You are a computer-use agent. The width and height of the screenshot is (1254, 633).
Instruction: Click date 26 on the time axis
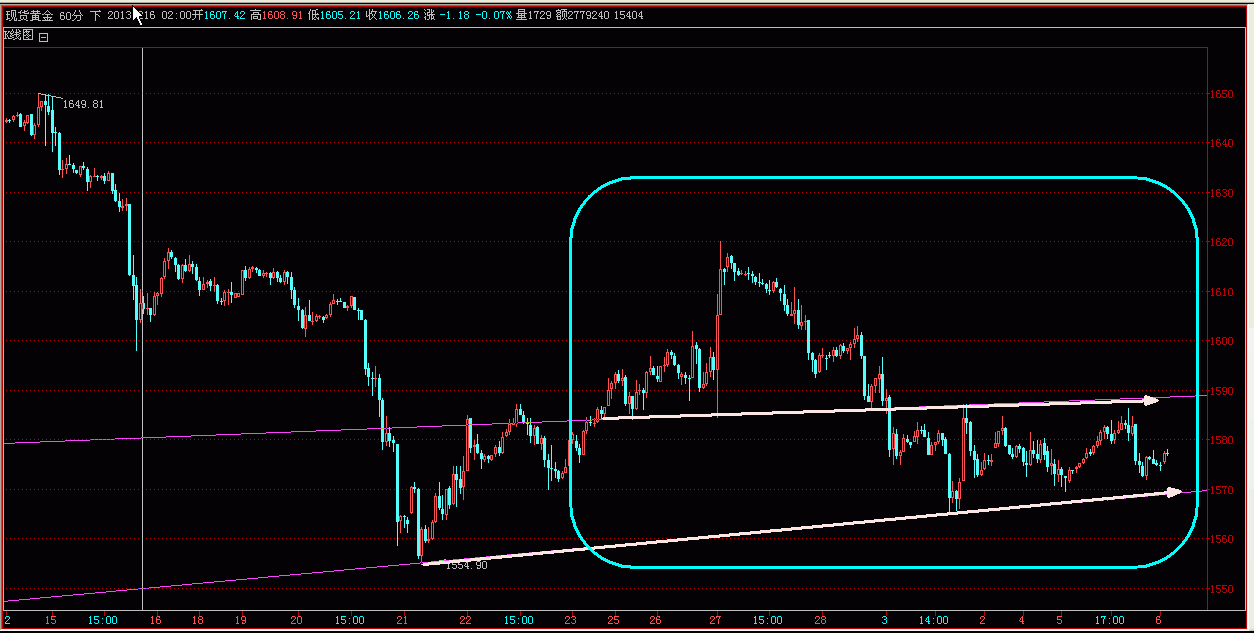click(655, 620)
